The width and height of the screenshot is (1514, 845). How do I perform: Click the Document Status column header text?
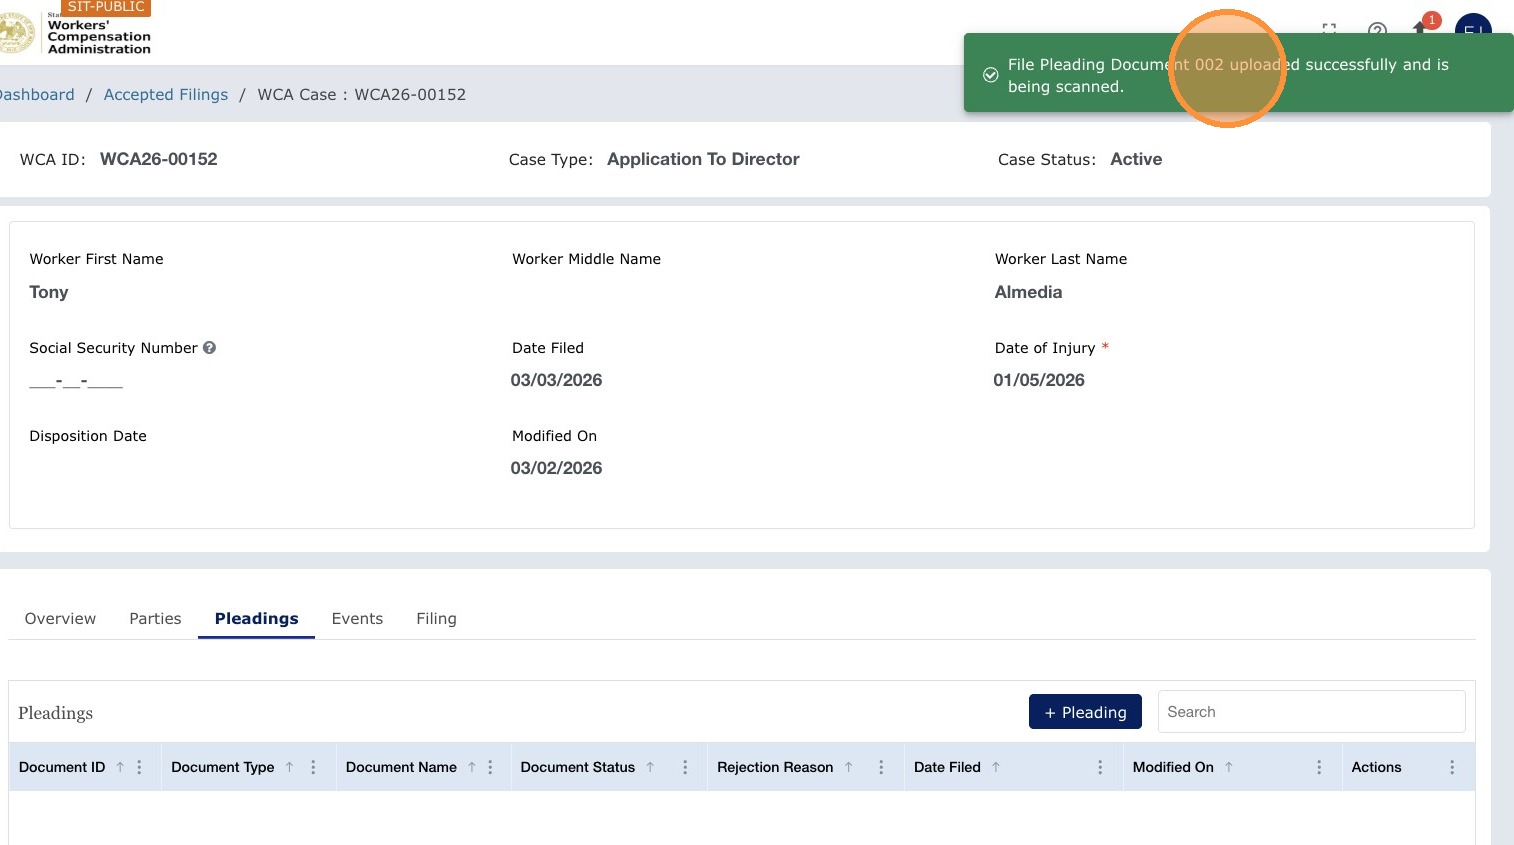pos(577,767)
